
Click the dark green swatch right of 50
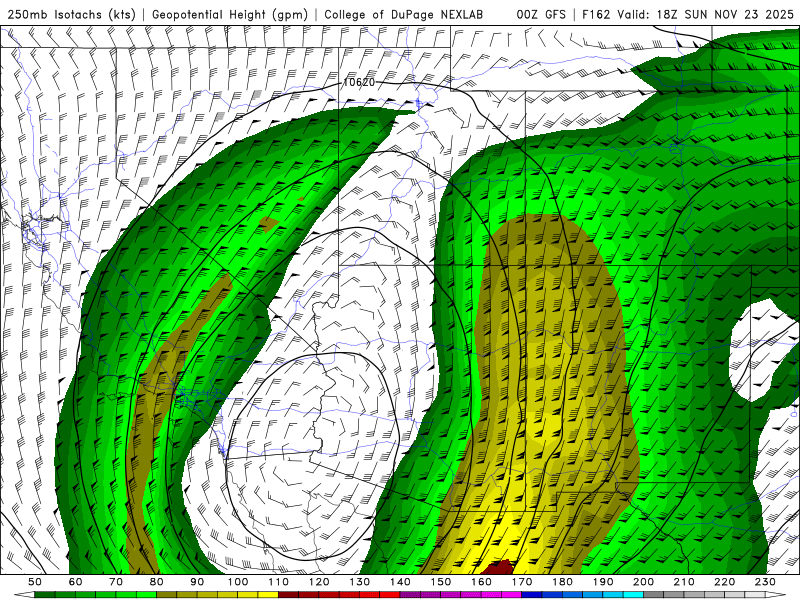point(45,595)
